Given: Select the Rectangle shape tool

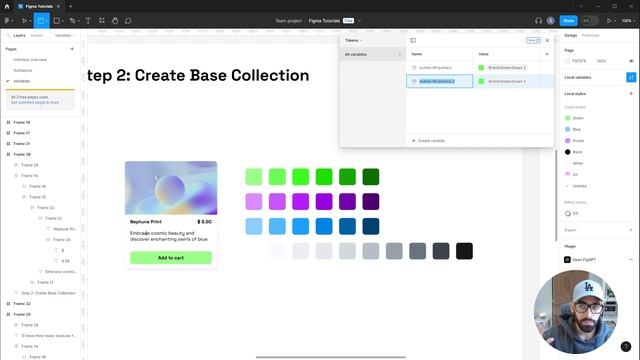Looking at the screenshot, I should (x=57, y=21).
